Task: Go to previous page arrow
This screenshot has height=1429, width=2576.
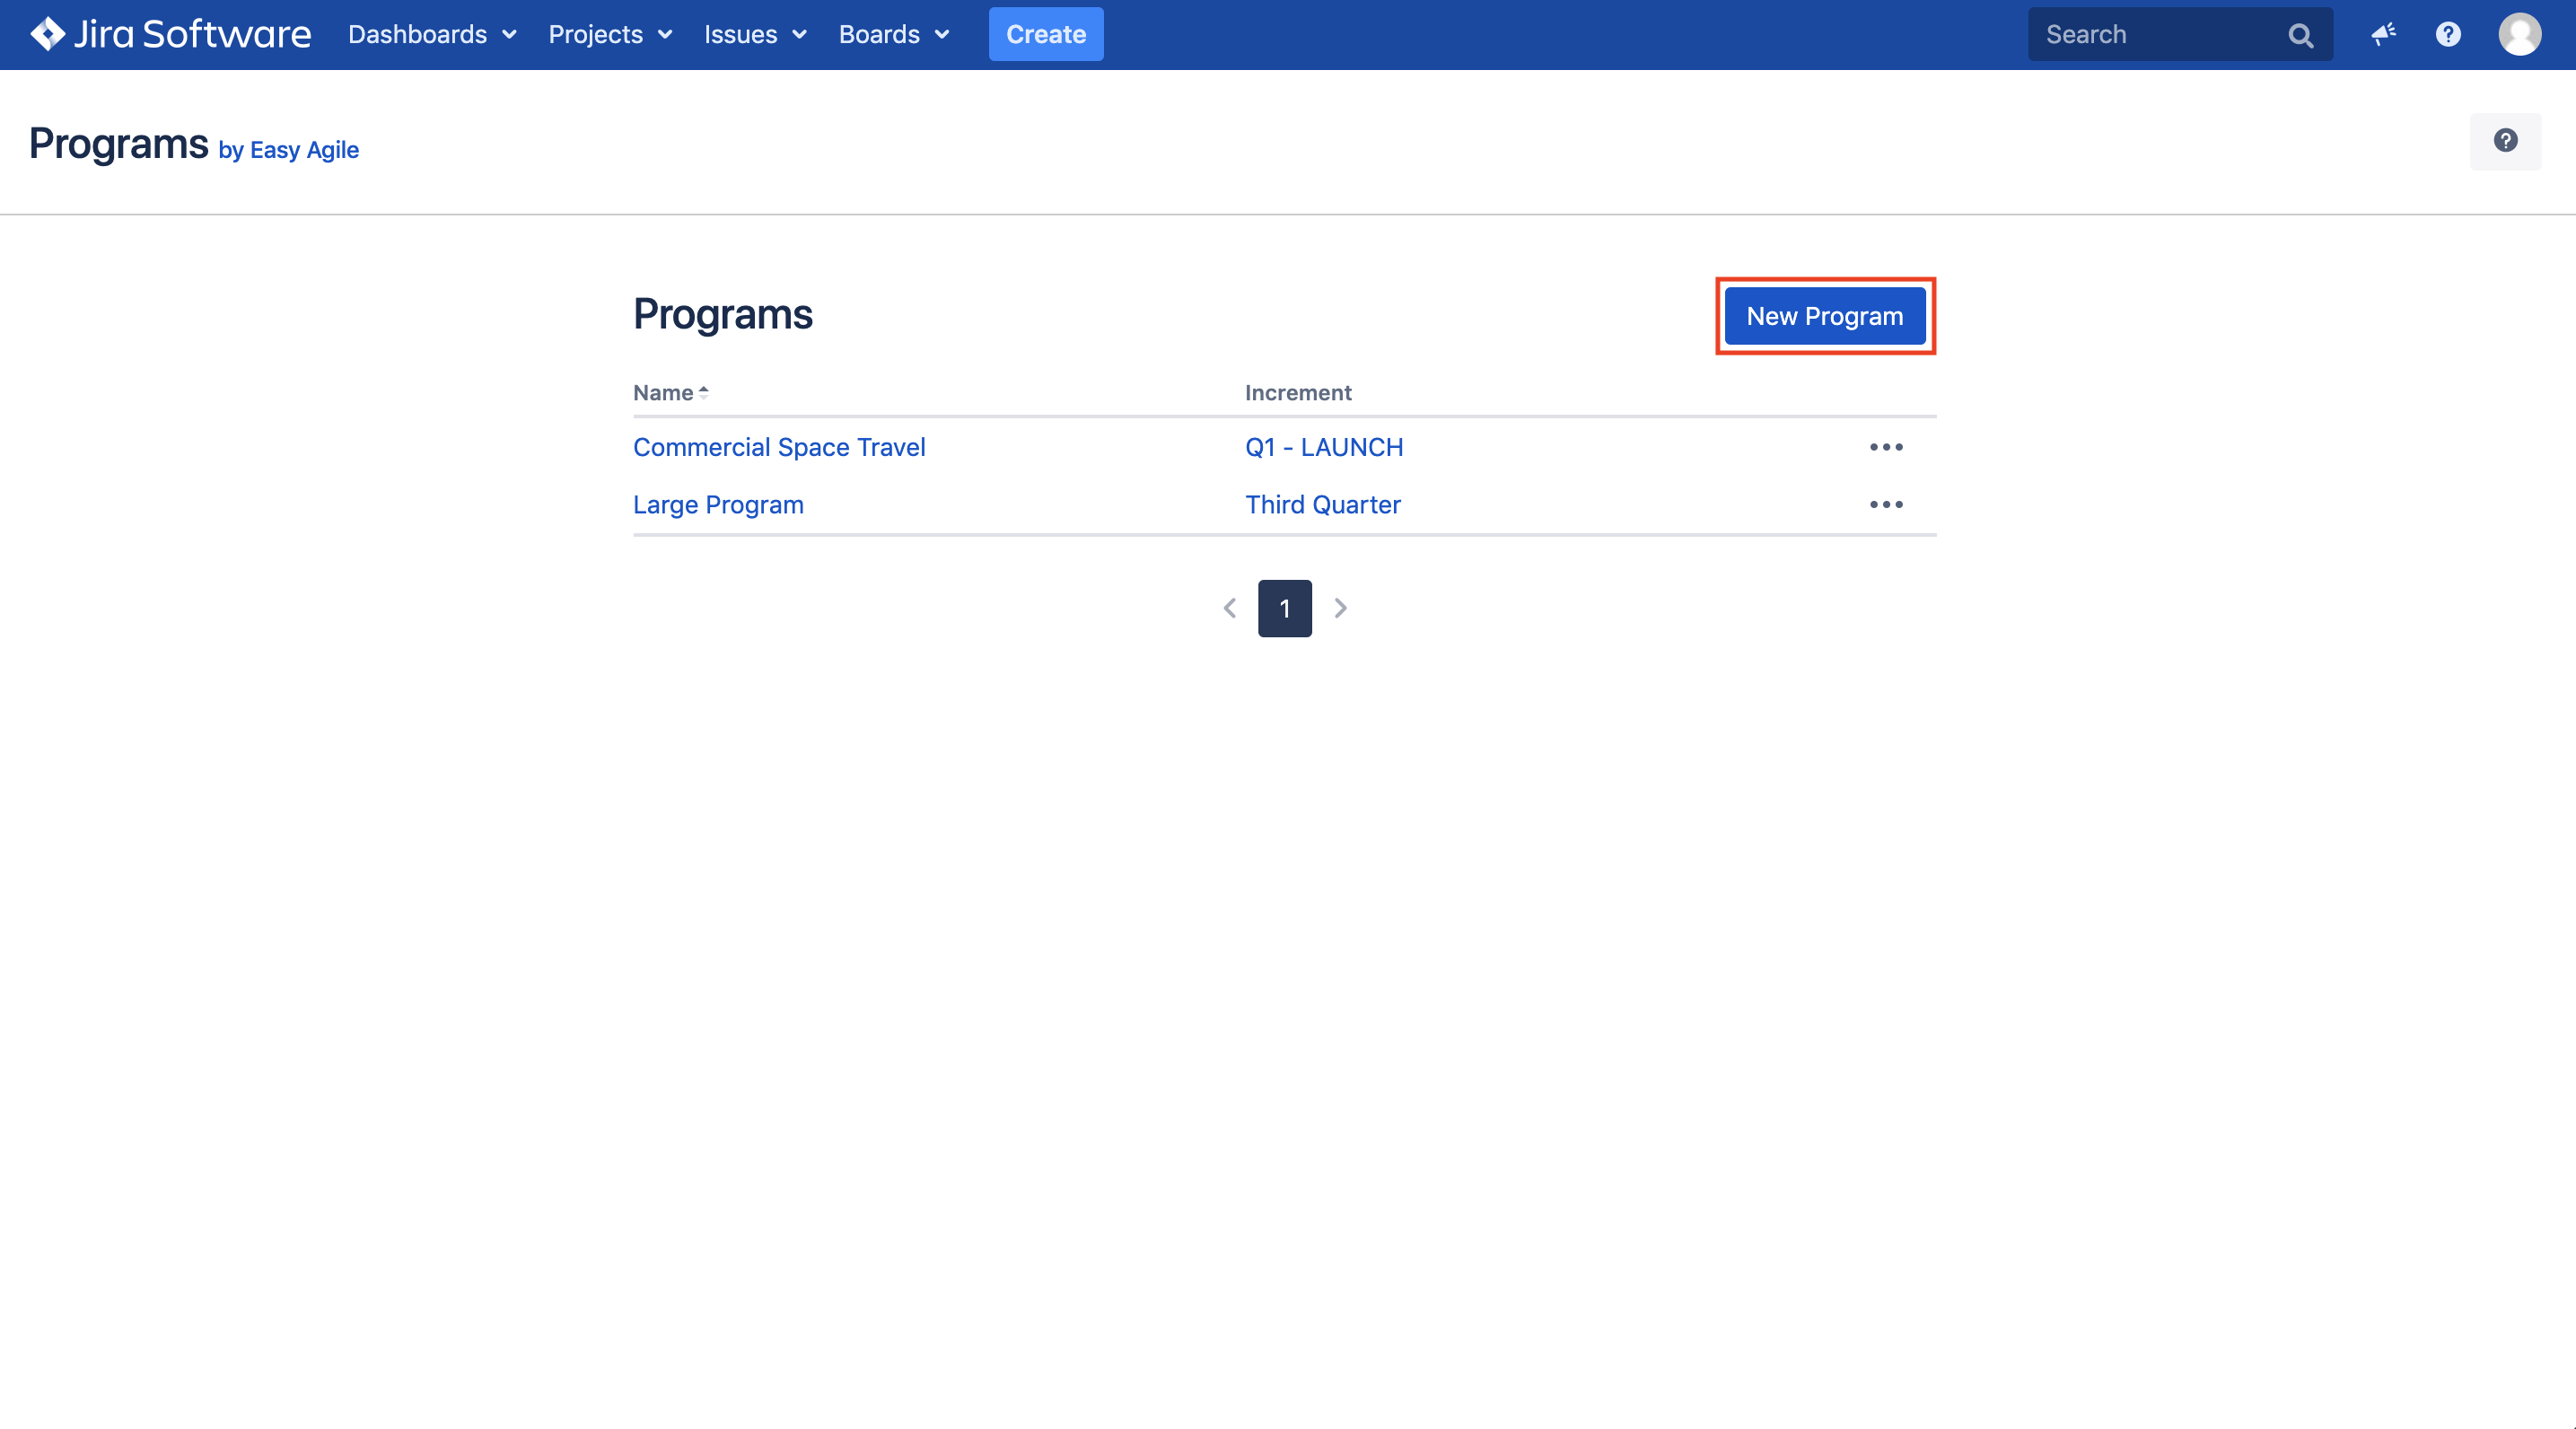Action: click(1230, 608)
